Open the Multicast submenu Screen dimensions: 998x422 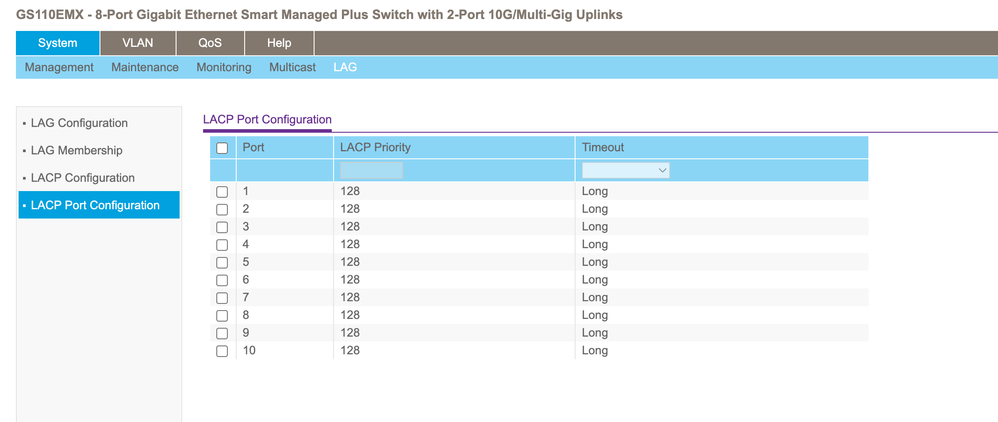pos(292,67)
